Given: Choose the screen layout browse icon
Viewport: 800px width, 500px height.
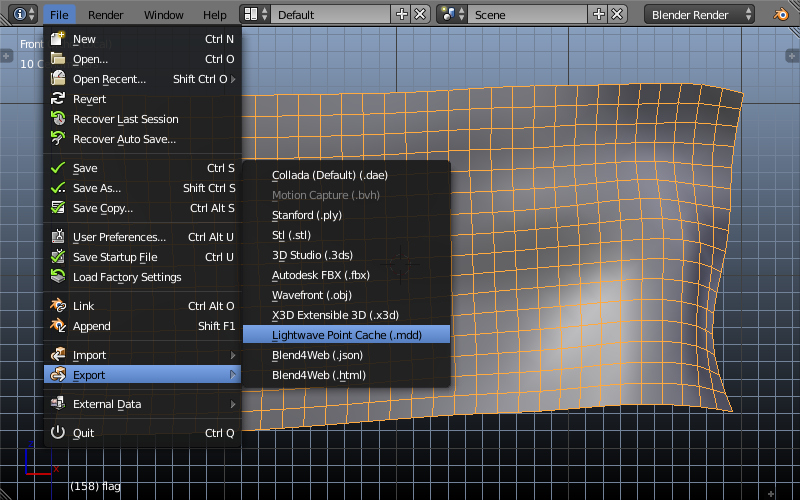Looking at the screenshot, I should pos(256,14).
